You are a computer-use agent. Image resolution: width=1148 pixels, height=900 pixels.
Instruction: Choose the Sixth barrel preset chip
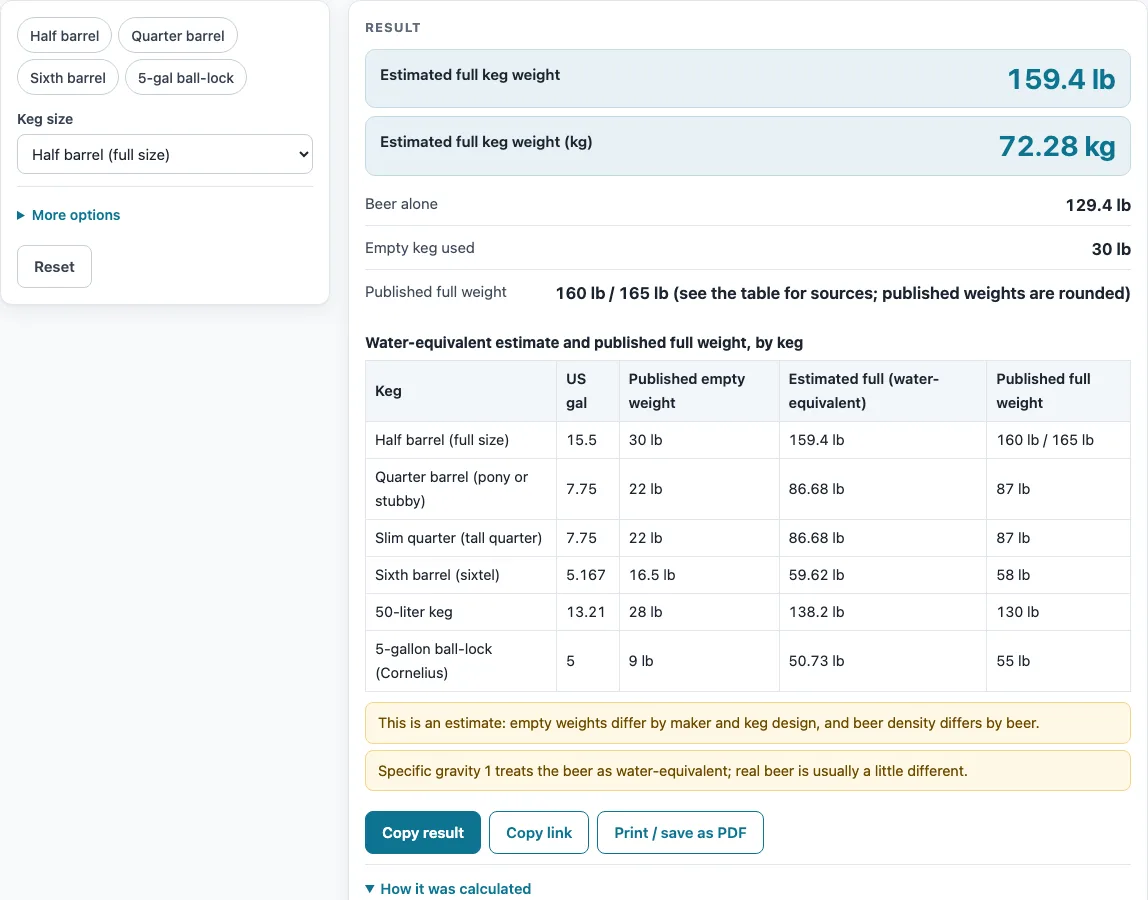[x=68, y=78]
